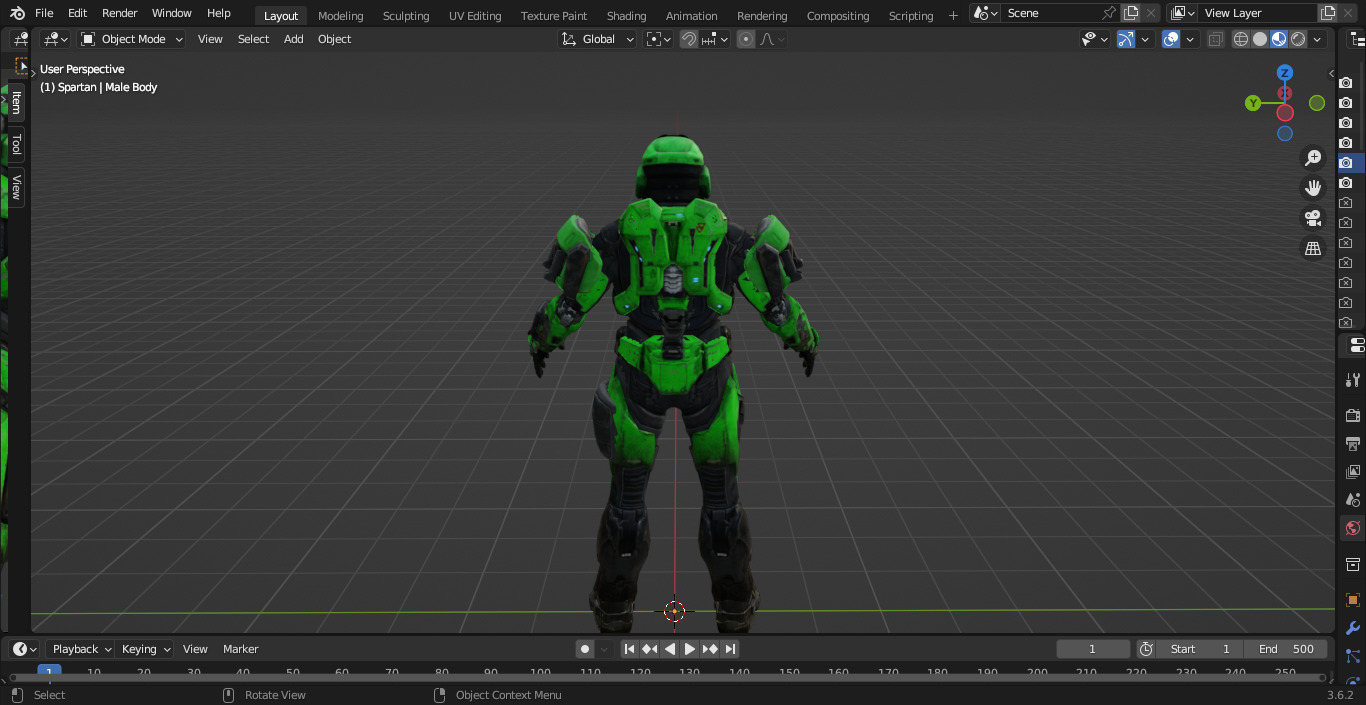Open the Object Mode dropdown
Screen dimensions: 1366x705
click(x=132, y=39)
